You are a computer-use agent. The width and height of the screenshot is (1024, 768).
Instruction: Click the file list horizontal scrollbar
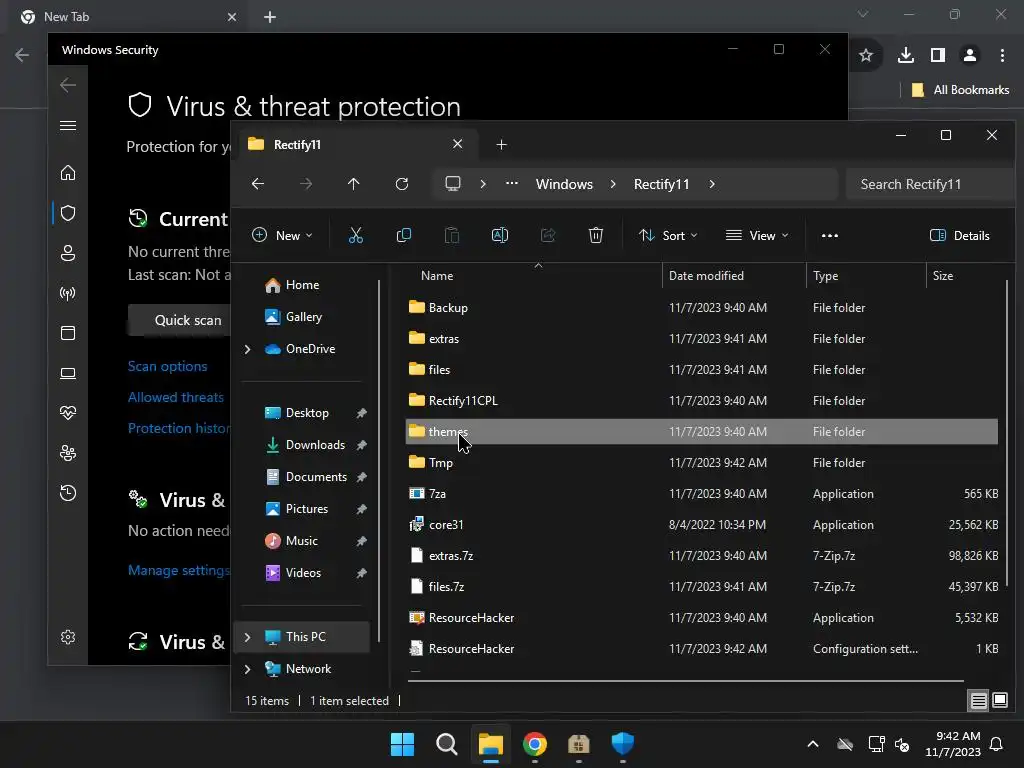[x=685, y=680]
